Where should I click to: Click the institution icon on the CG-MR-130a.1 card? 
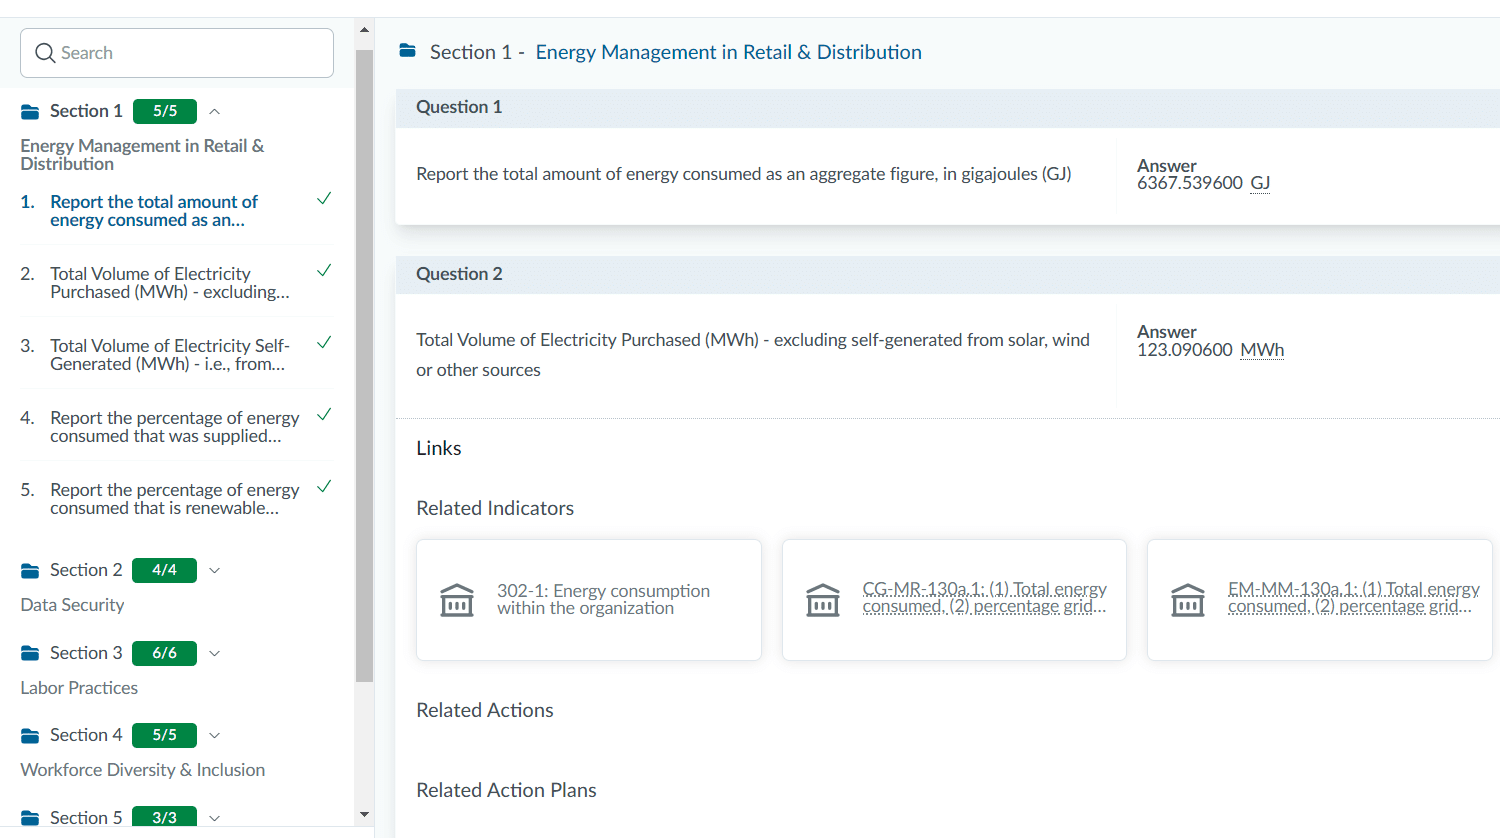click(823, 600)
